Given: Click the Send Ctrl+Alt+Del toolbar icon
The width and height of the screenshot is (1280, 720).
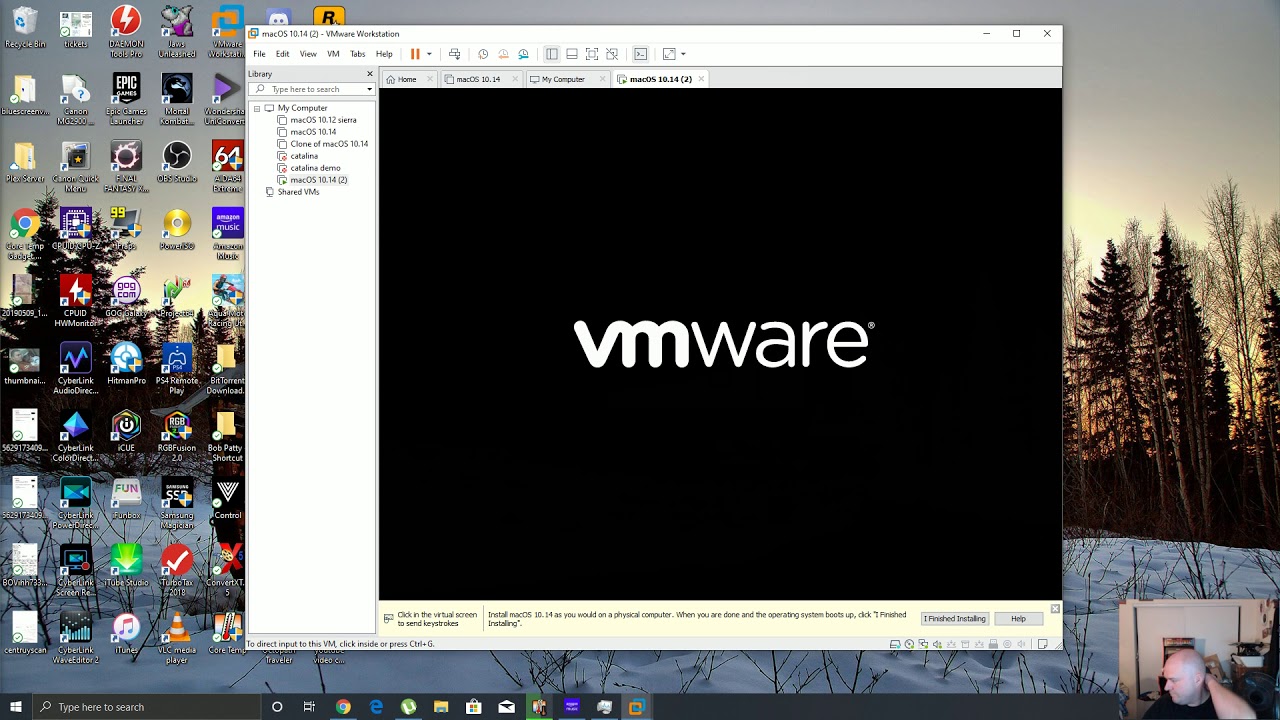Looking at the screenshot, I should pyautogui.click(x=454, y=54).
